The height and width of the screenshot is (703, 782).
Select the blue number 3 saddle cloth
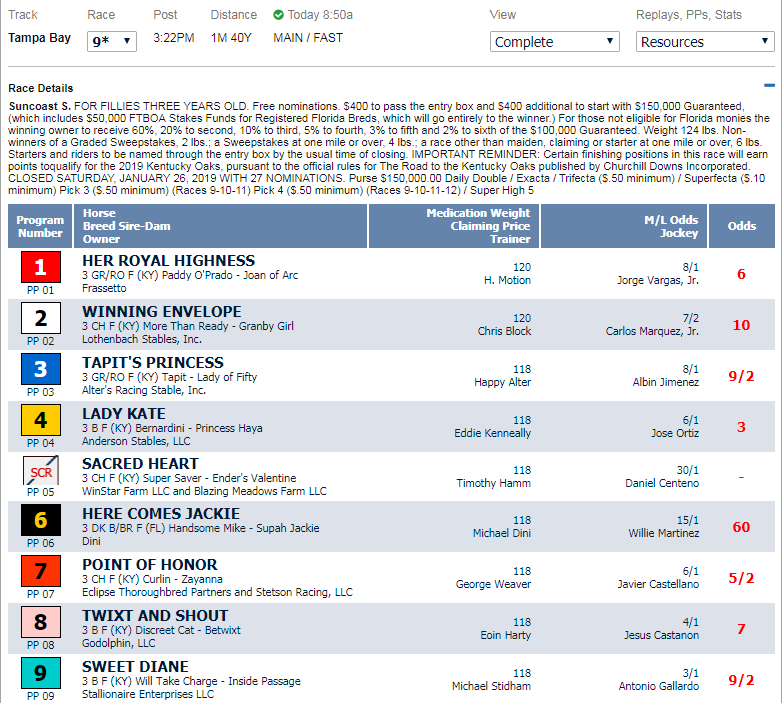[x=41, y=369]
